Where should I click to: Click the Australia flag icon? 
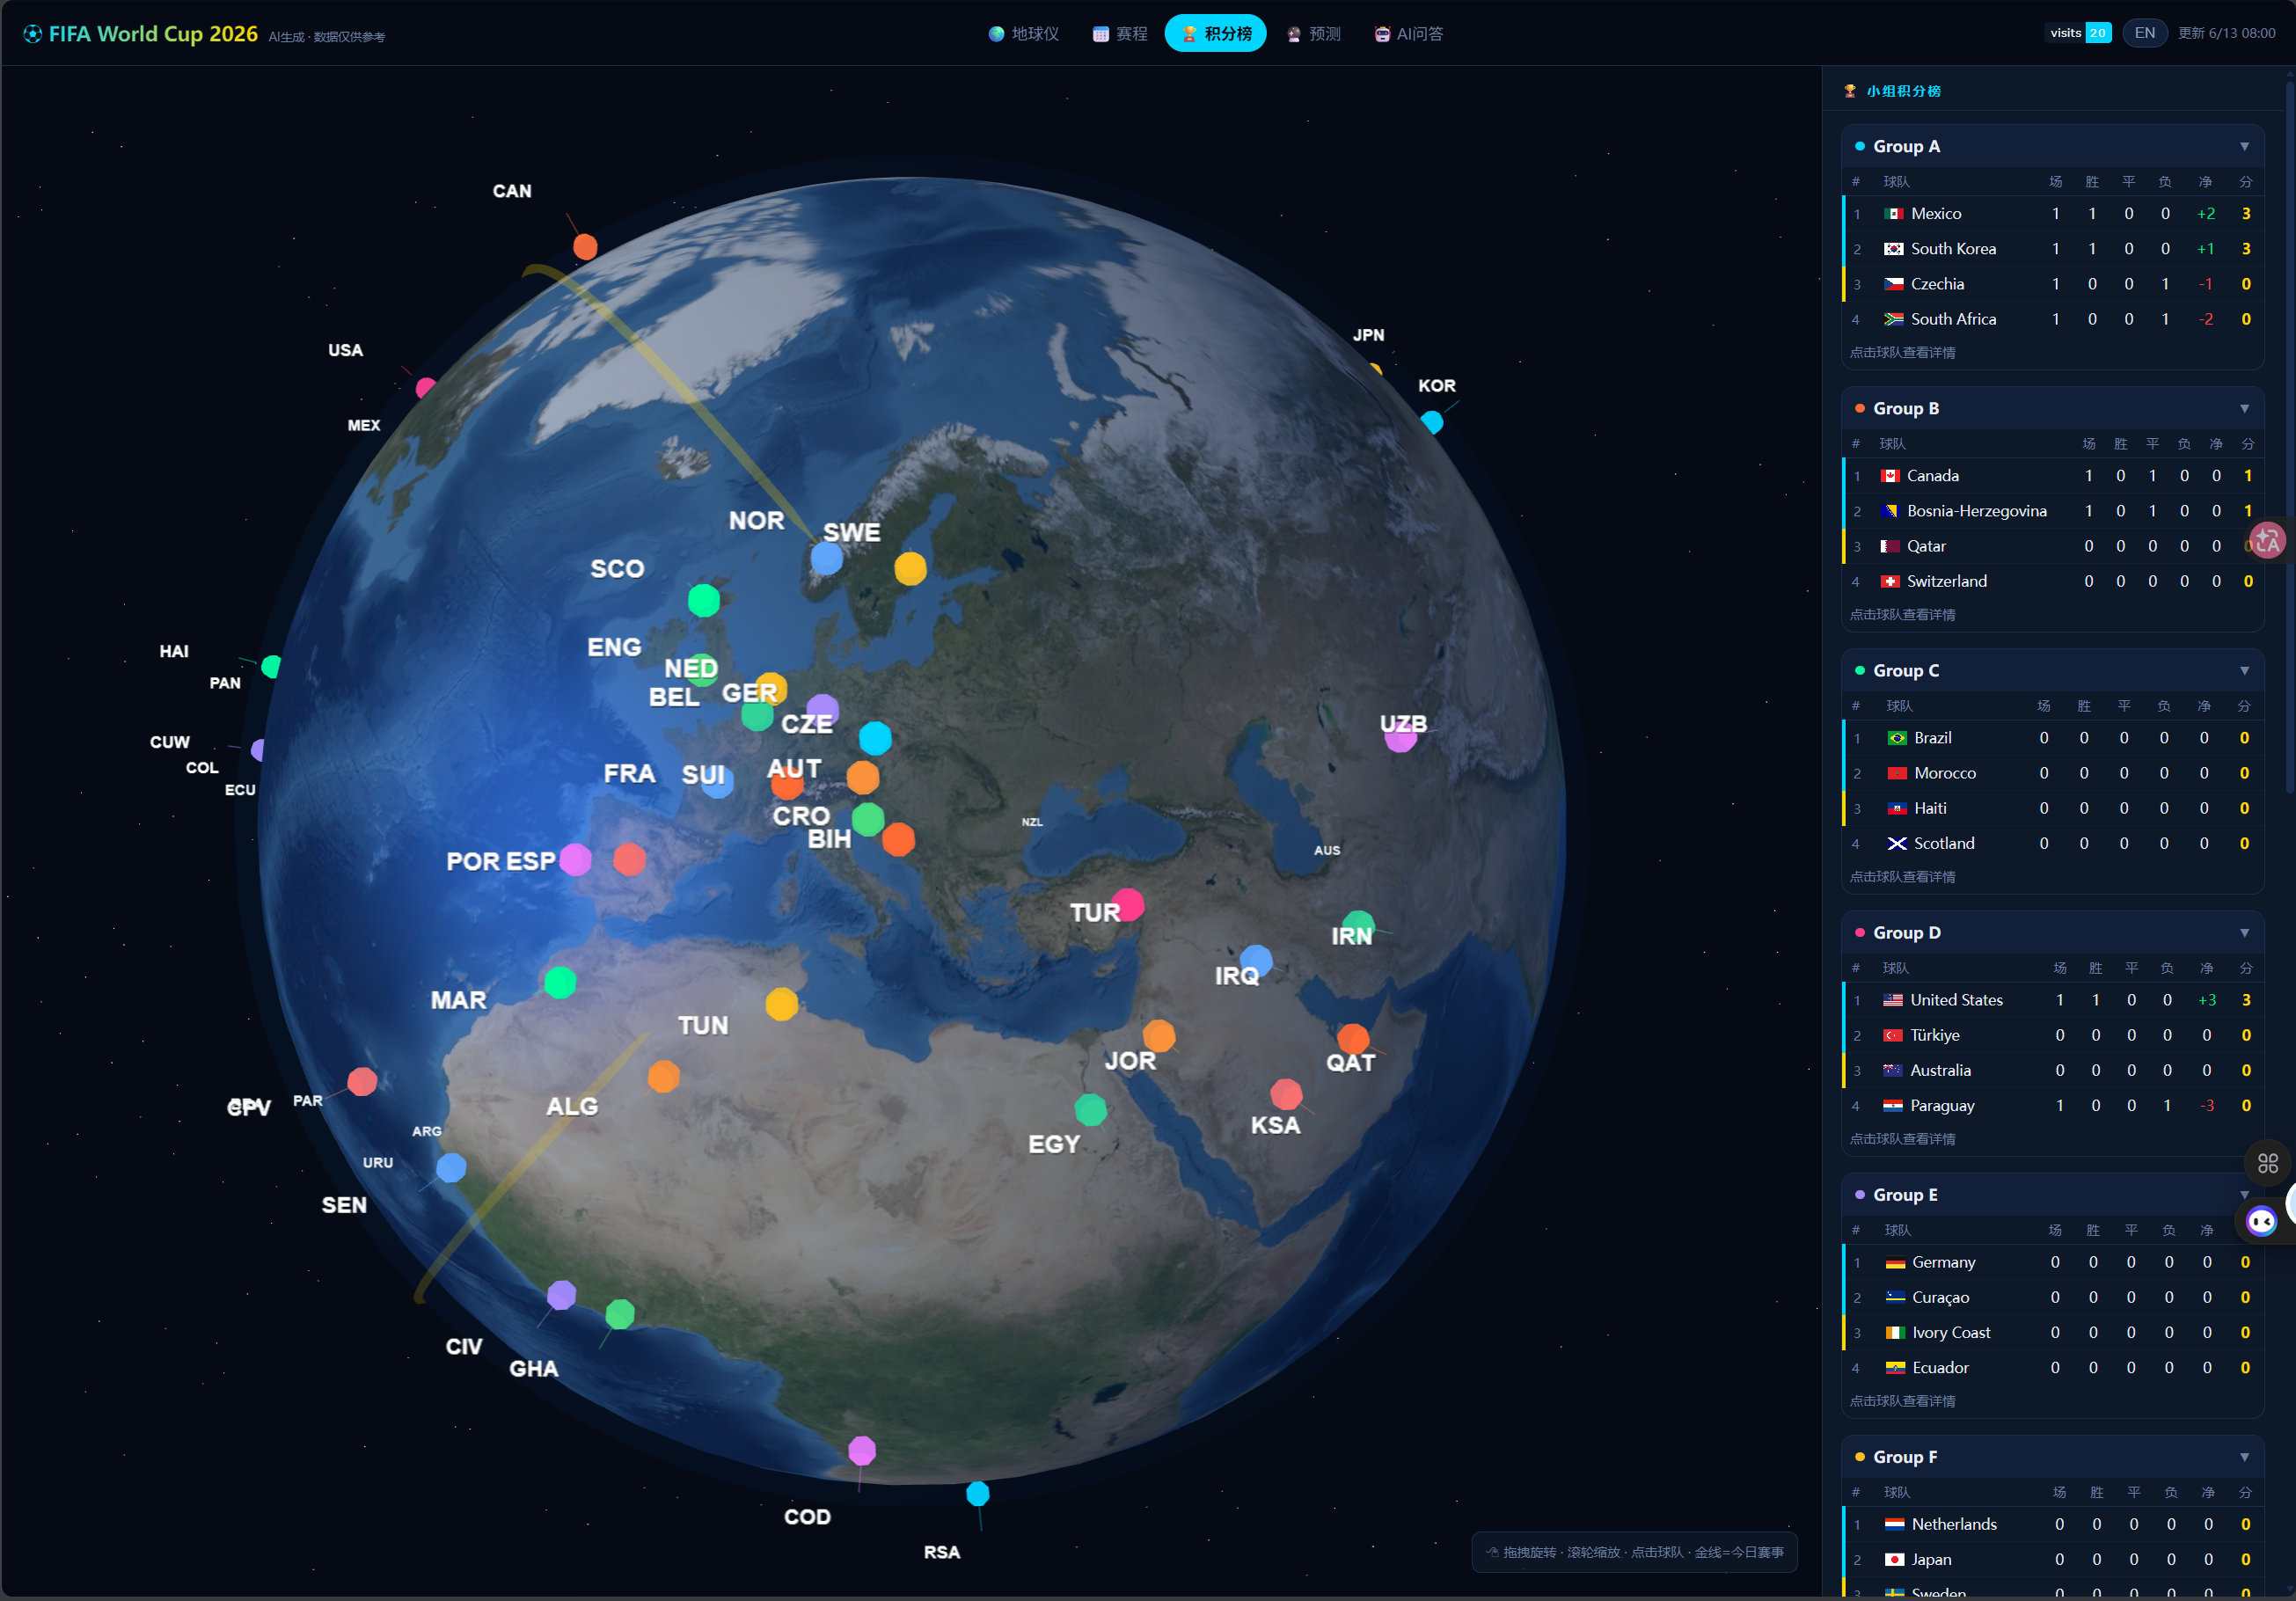click(1892, 1070)
